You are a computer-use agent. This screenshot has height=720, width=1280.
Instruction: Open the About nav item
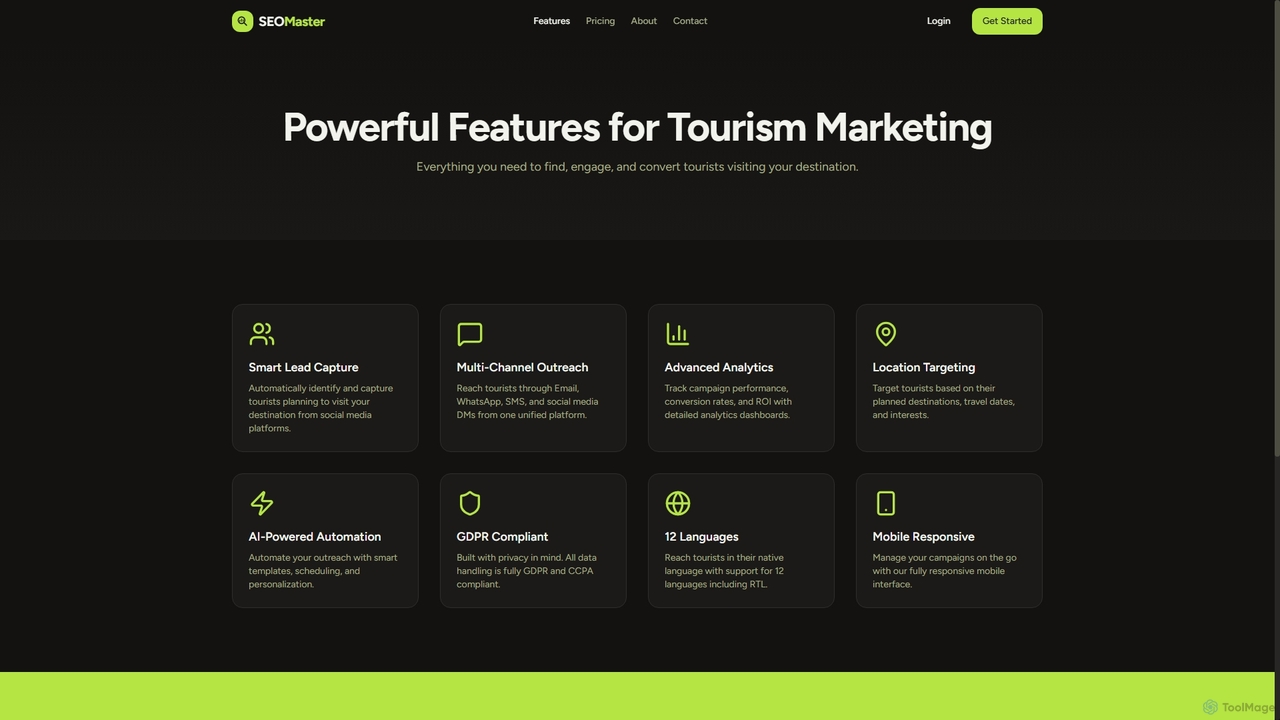click(x=644, y=21)
